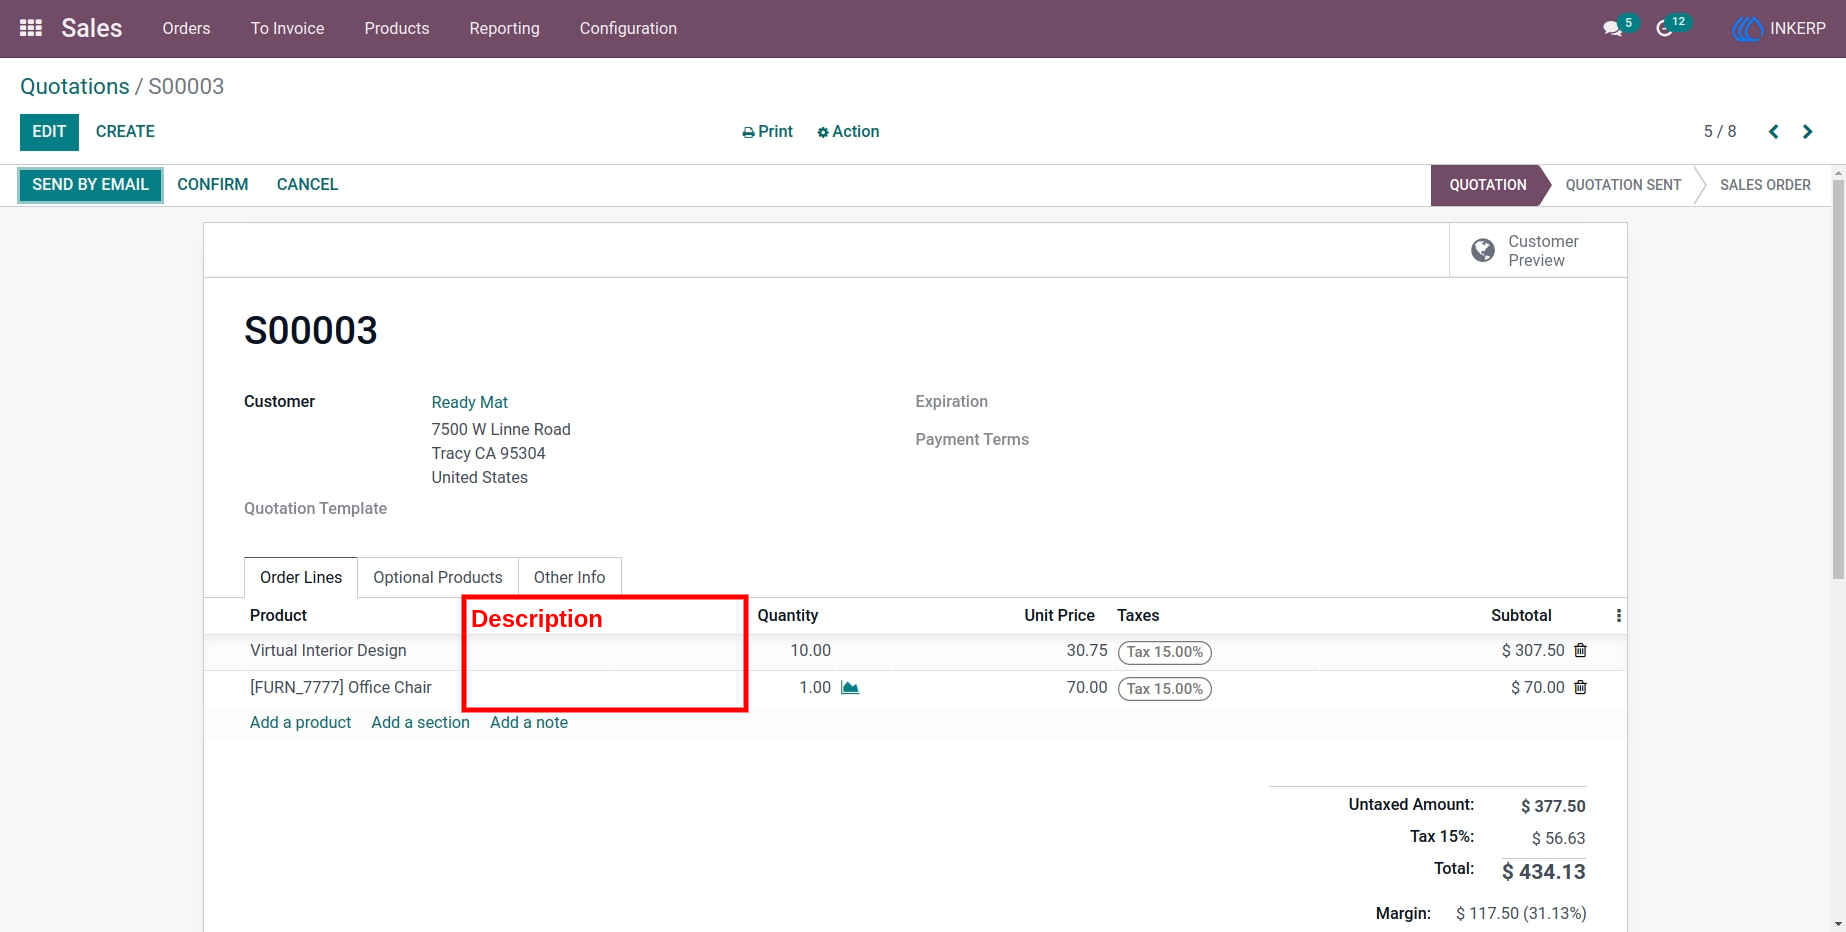Open the Print dropdown
This screenshot has height=932, width=1846.
pos(767,132)
